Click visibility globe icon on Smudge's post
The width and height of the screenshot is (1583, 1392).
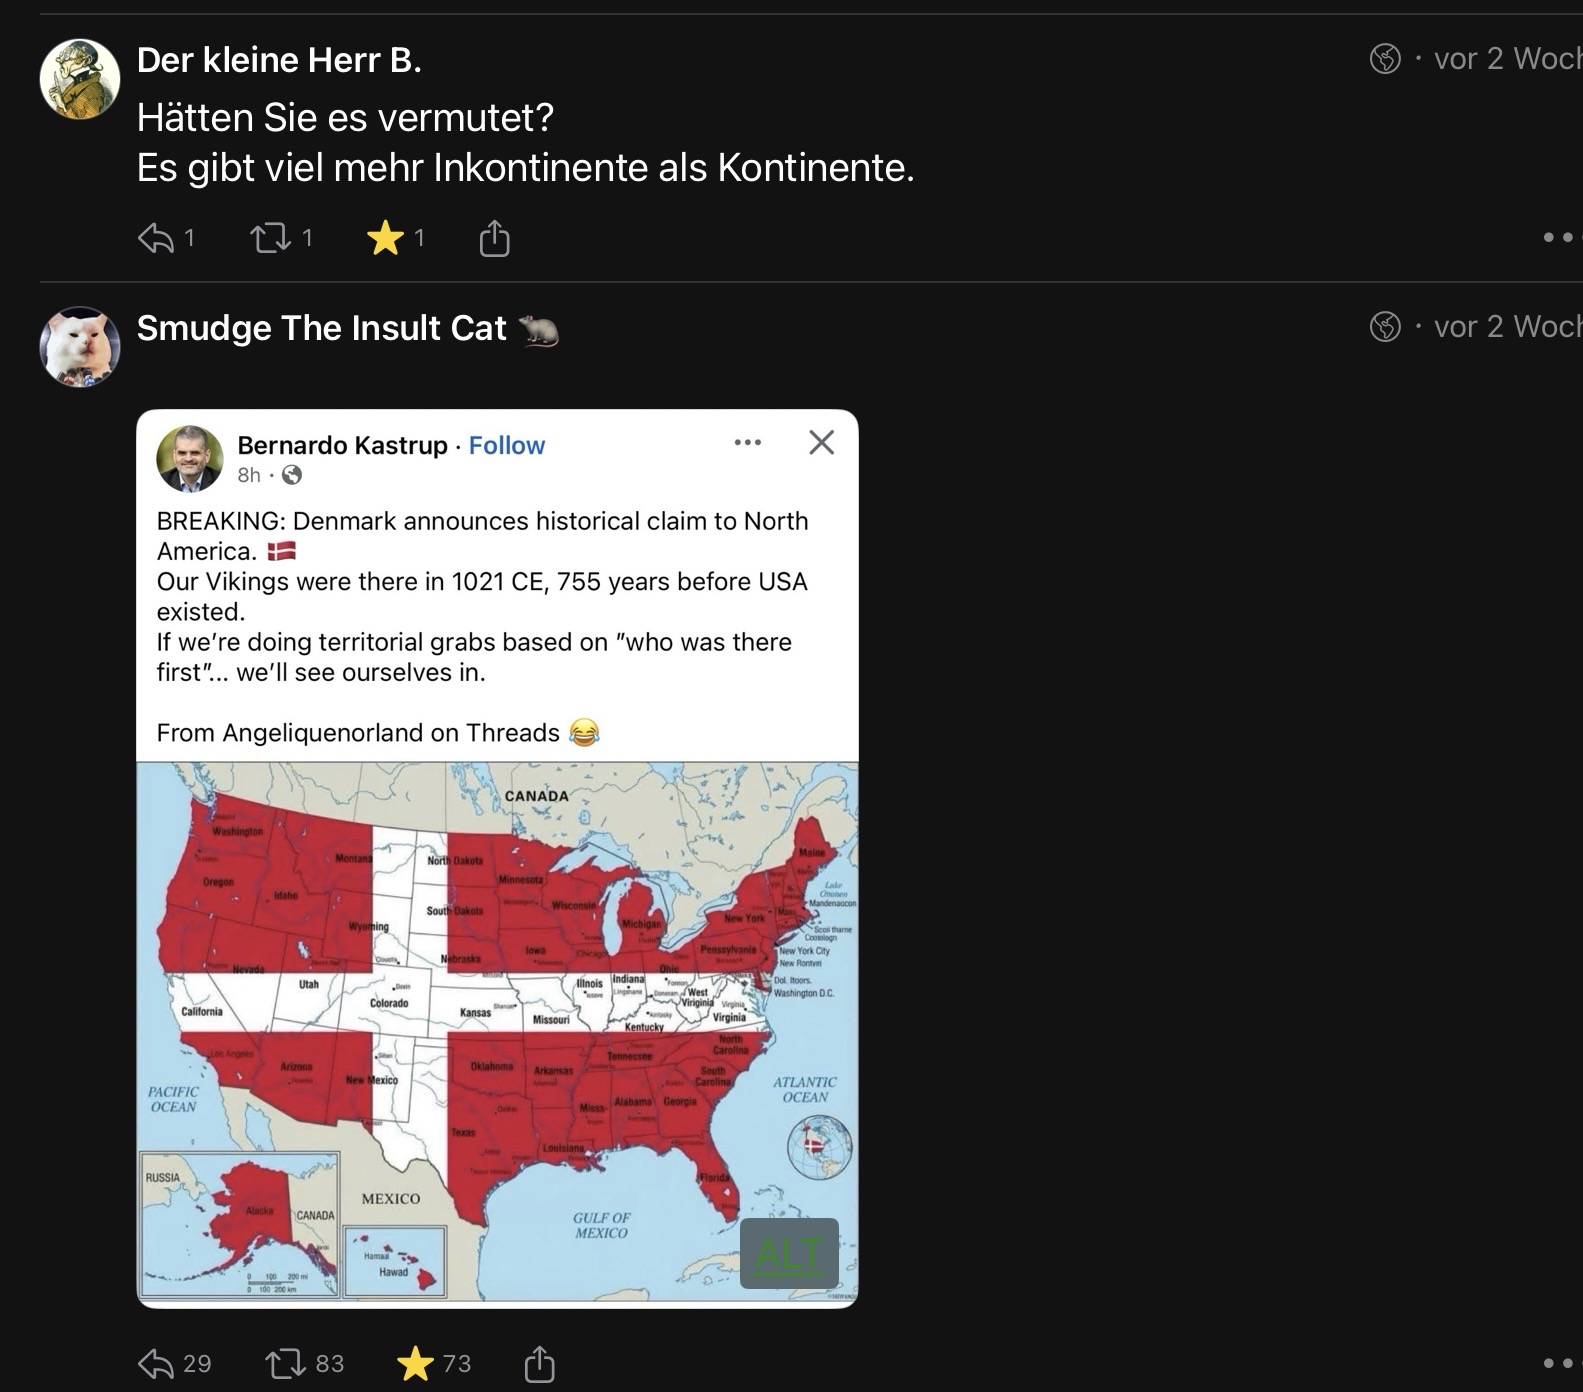tap(1385, 326)
